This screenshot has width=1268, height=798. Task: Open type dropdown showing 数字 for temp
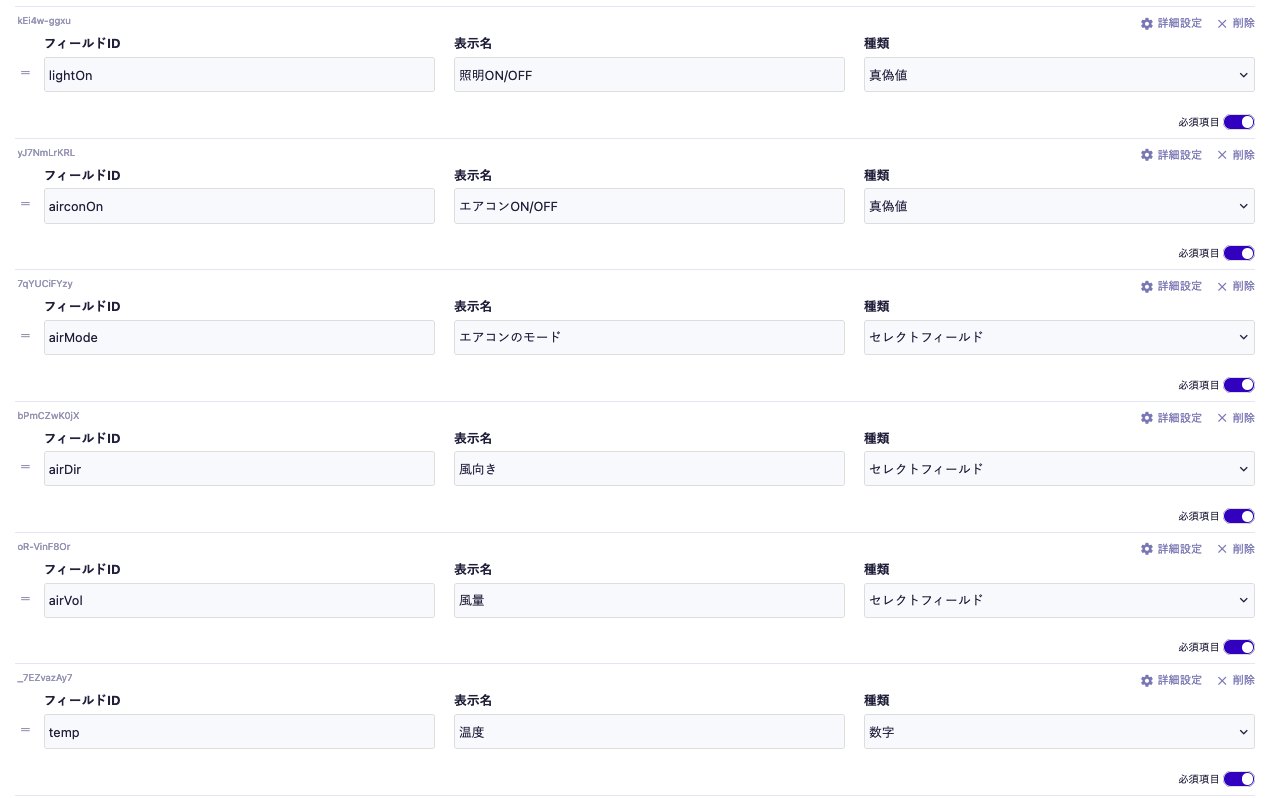click(x=1059, y=732)
